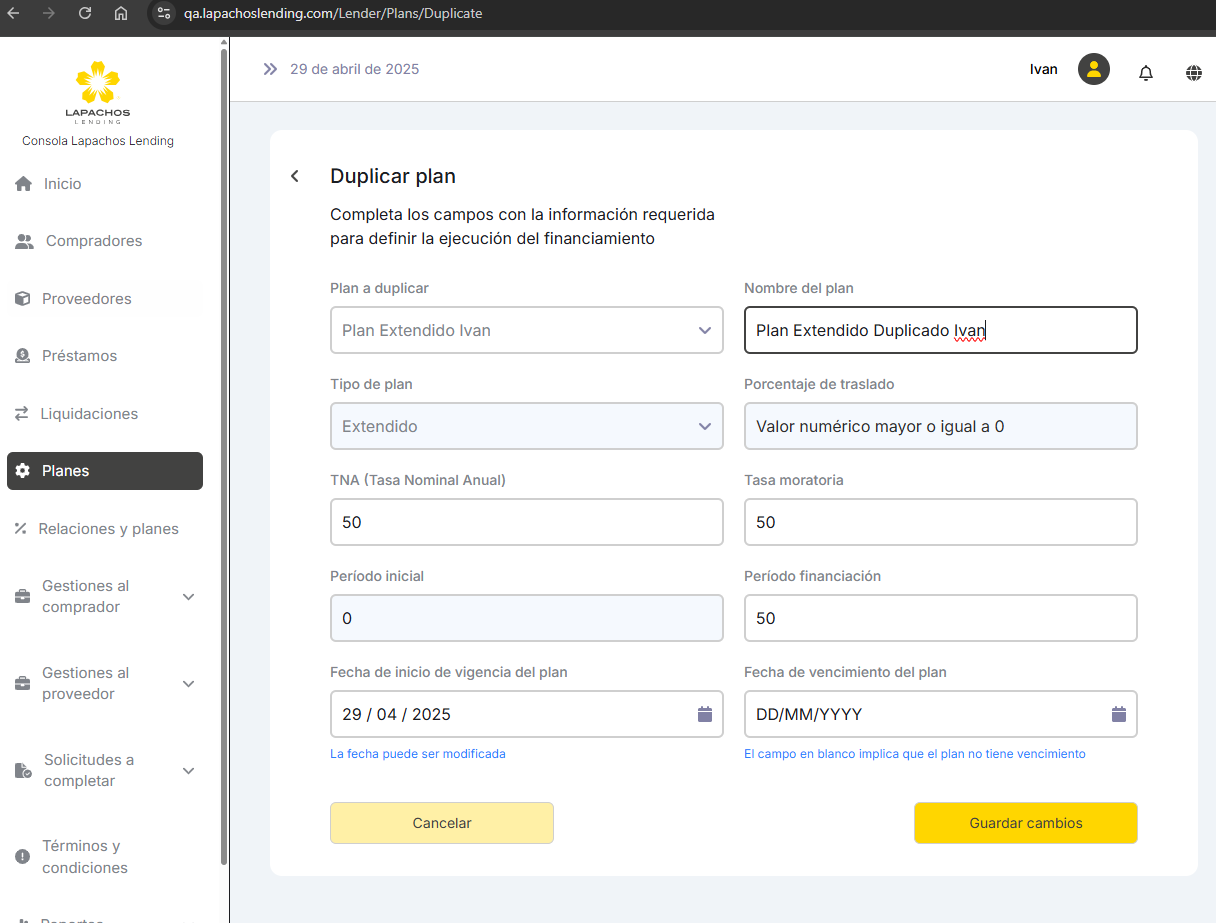The width and height of the screenshot is (1216, 923).
Task: Open Préstamos in the sidebar
Action: coord(79,356)
